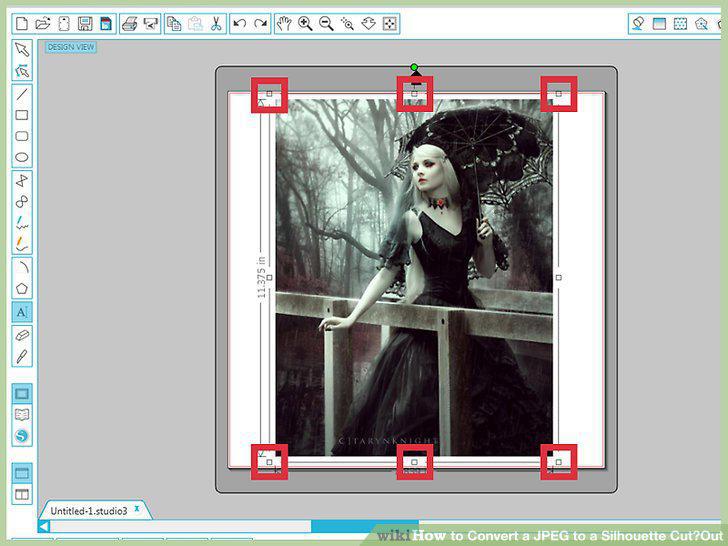
Task: Print the design with the printer icon
Action: point(130,24)
